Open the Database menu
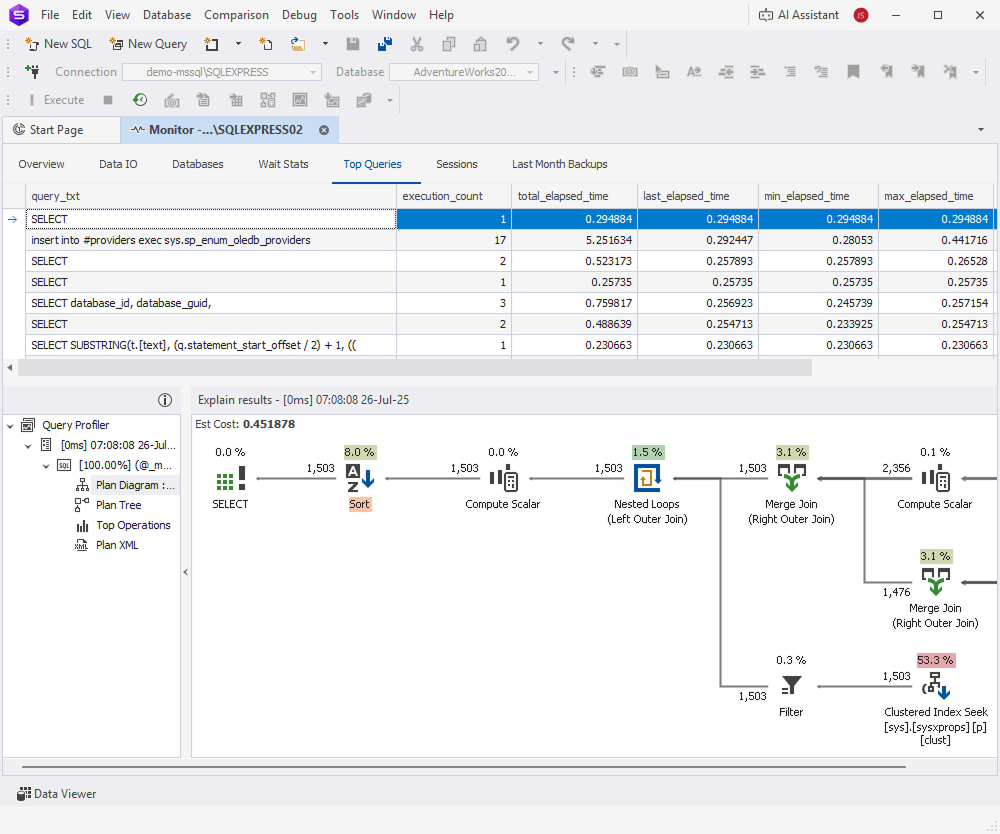Viewport: 1000px width, 834px height. 166,14
